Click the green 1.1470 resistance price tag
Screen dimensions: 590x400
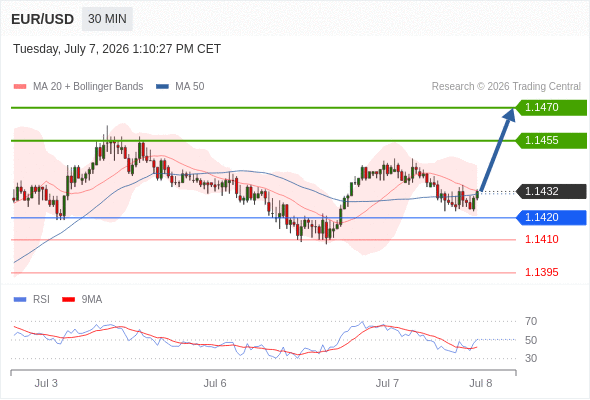tap(551, 108)
